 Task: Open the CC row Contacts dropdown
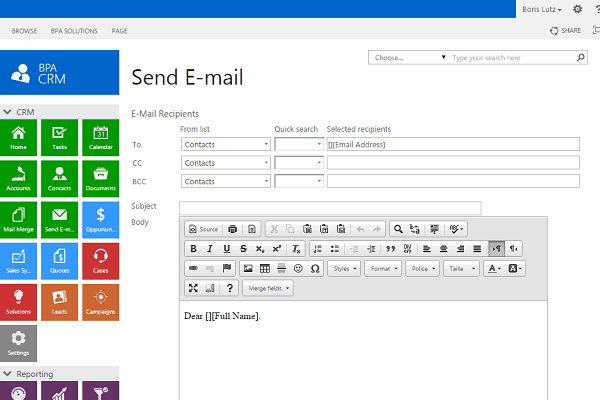point(226,163)
